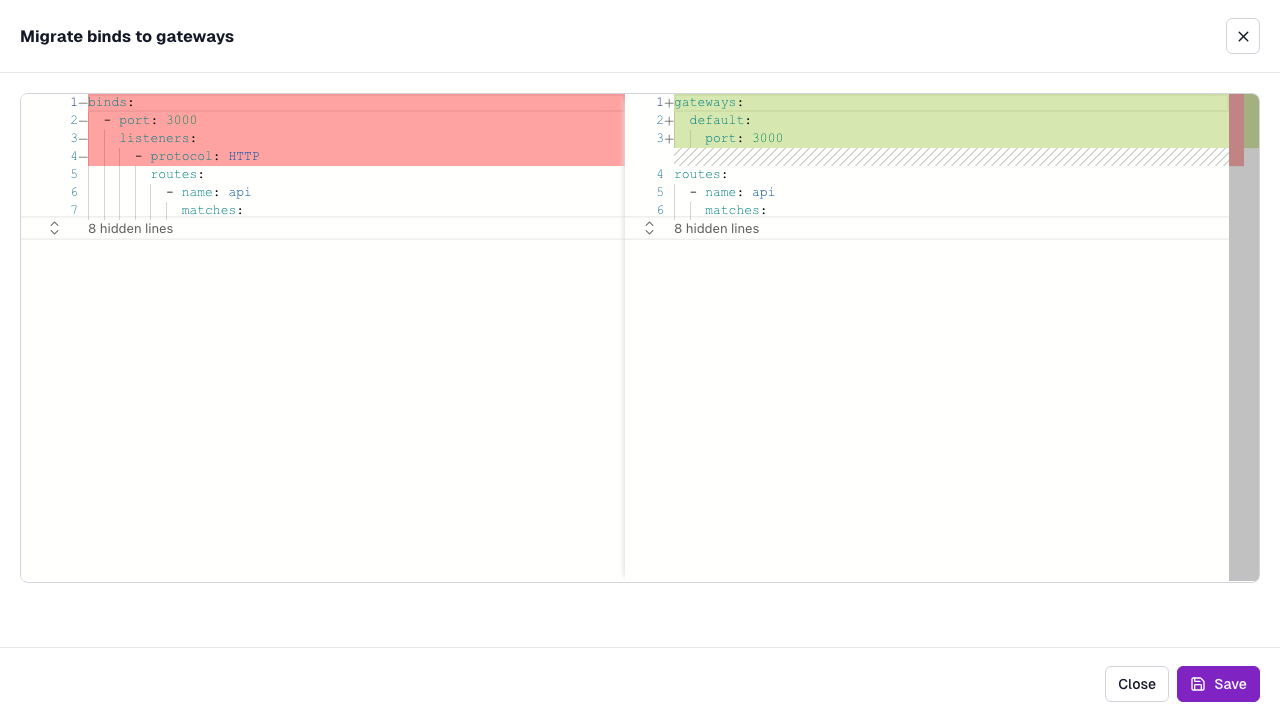The height and width of the screenshot is (720, 1280).
Task: Click the Save button
Action: click(x=1218, y=684)
